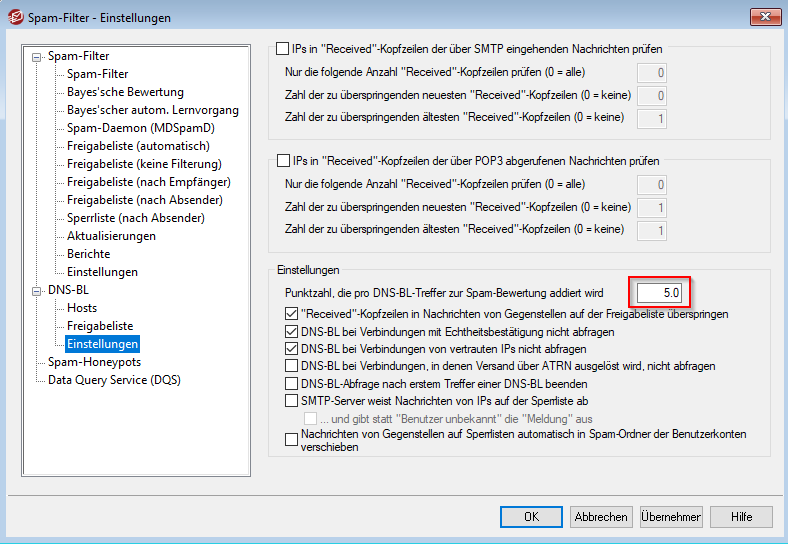Click the DNS-BL score field showing 5.0
788x544 pixels.
click(x=659, y=293)
